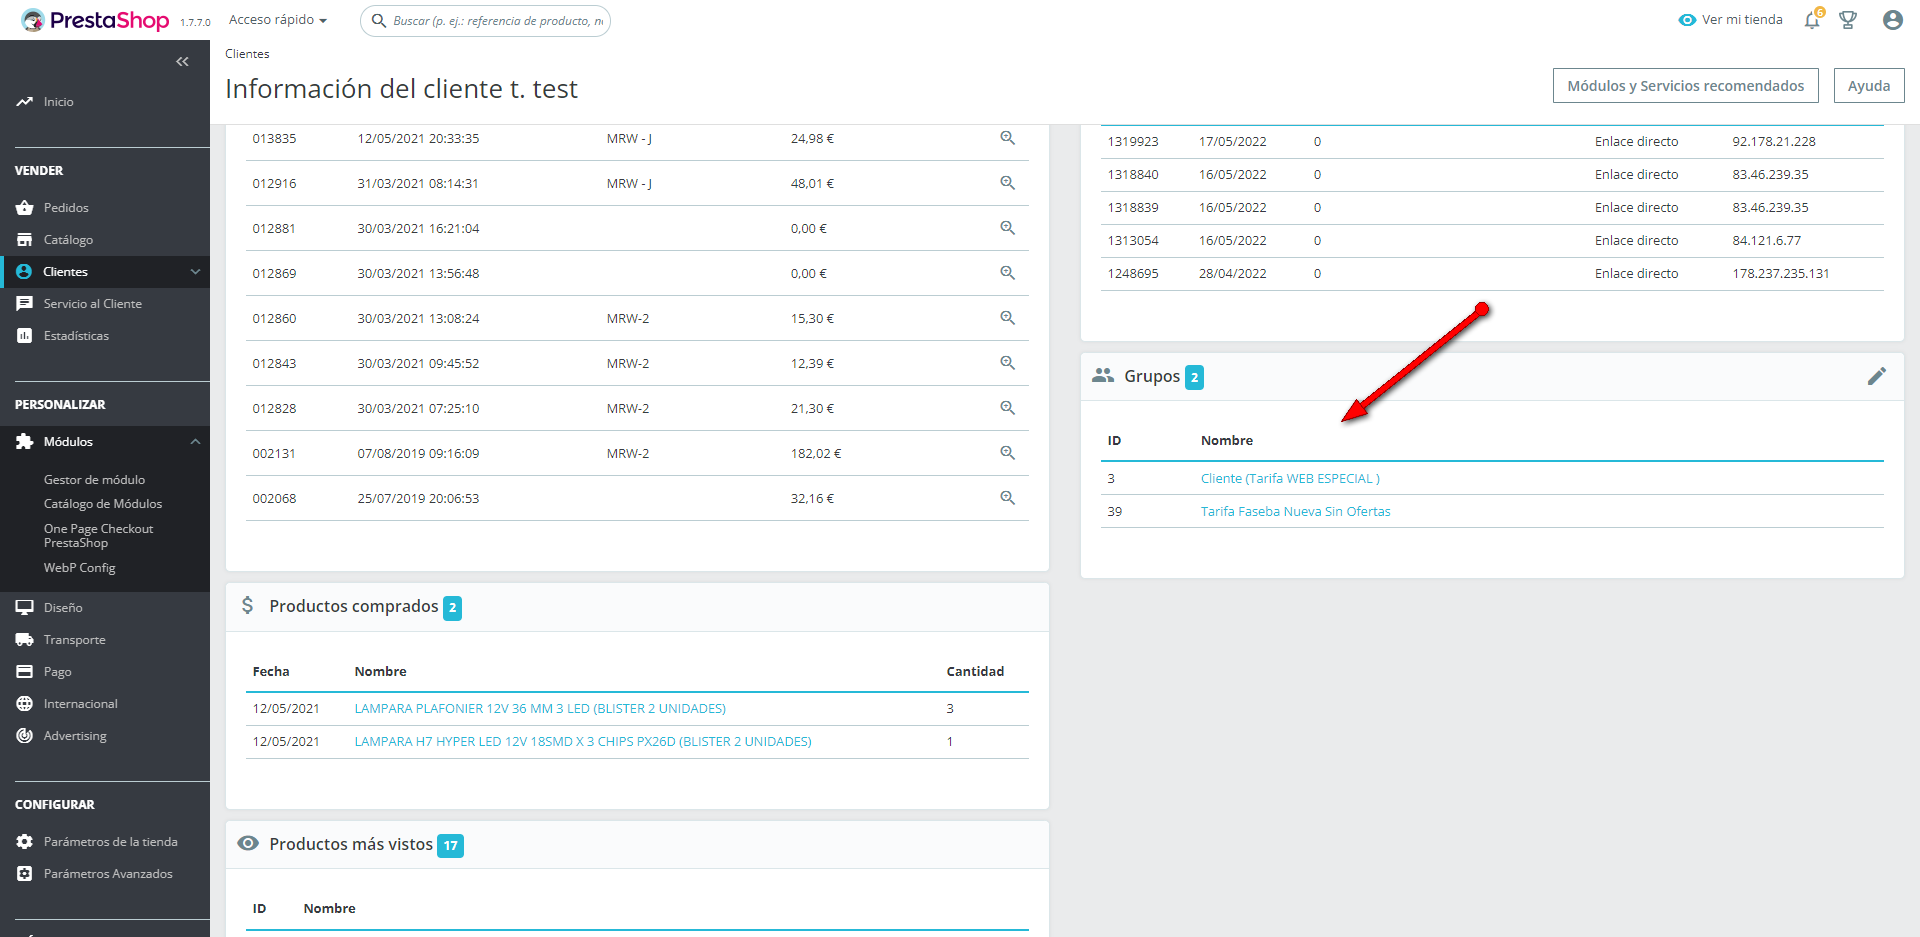Select IP address 92.178.21.228
The width and height of the screenshot is (1920, 937).
[x=1774, y=141]
